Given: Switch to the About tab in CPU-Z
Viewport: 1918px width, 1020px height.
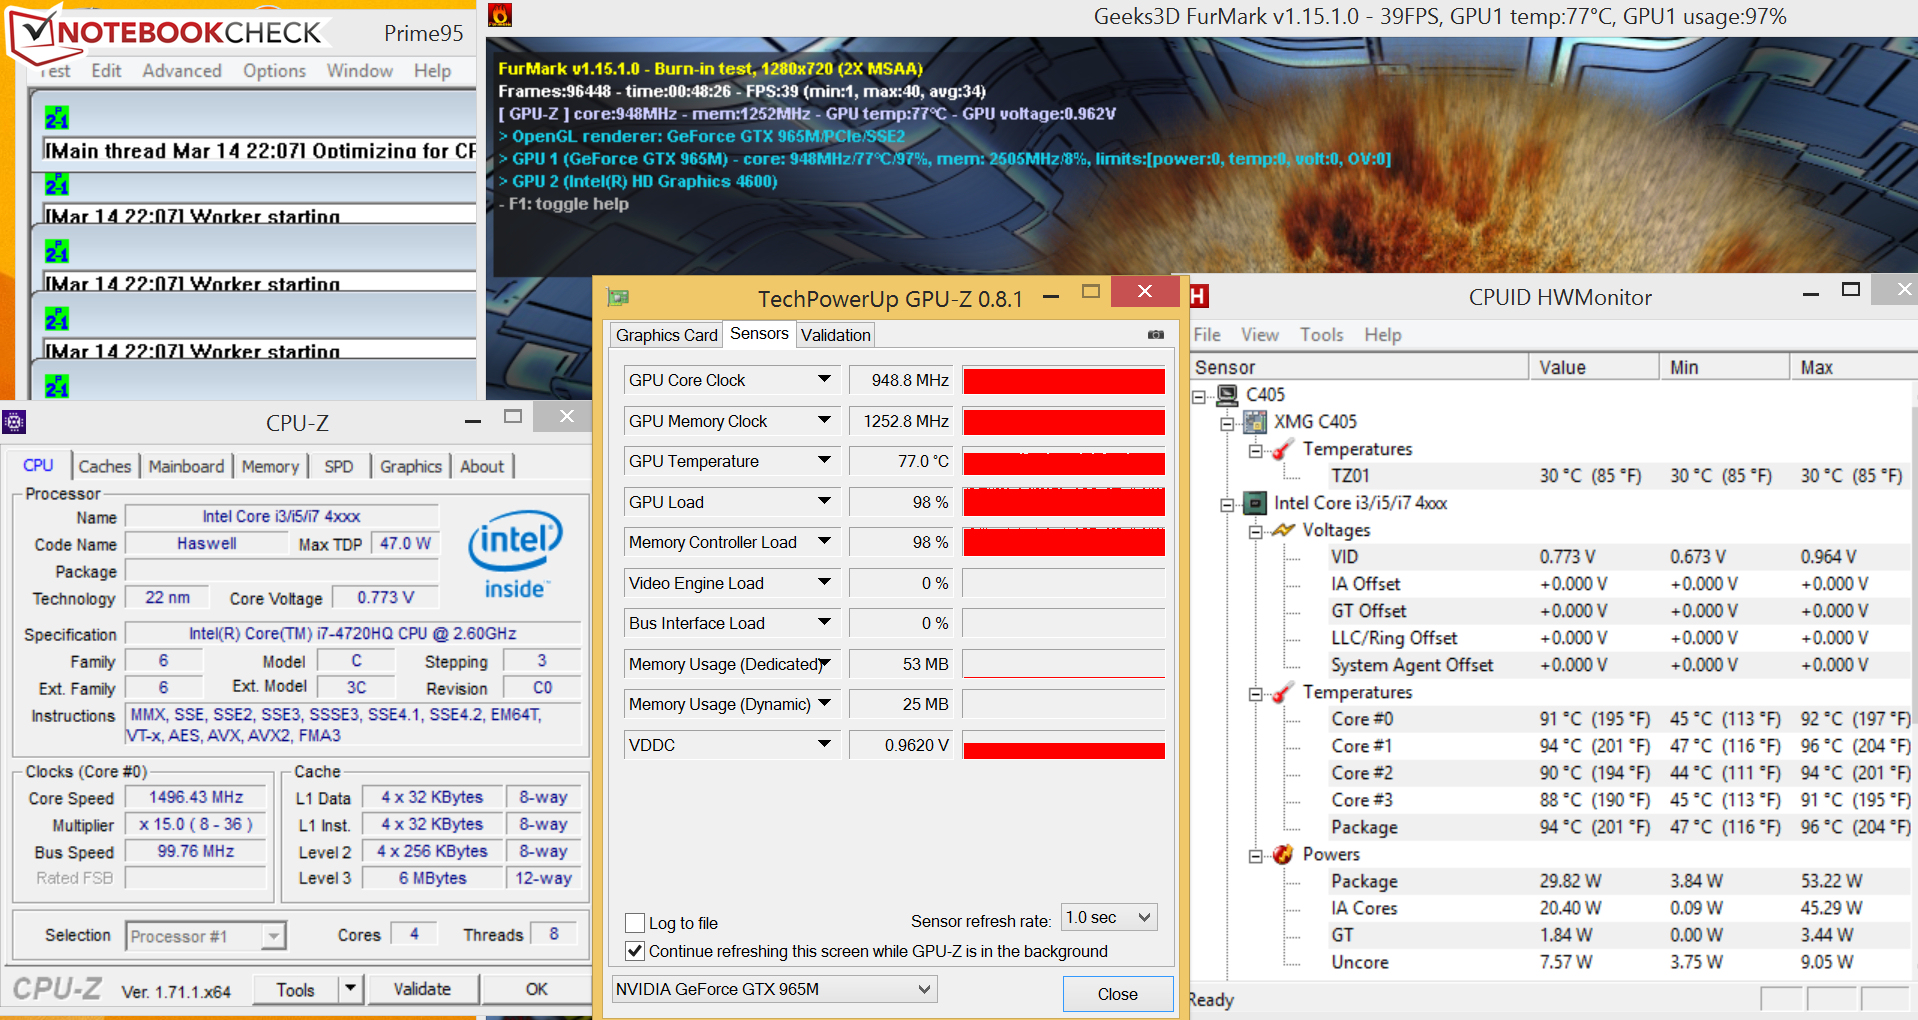Looking at the screenshot, I should tap(482, 466).
